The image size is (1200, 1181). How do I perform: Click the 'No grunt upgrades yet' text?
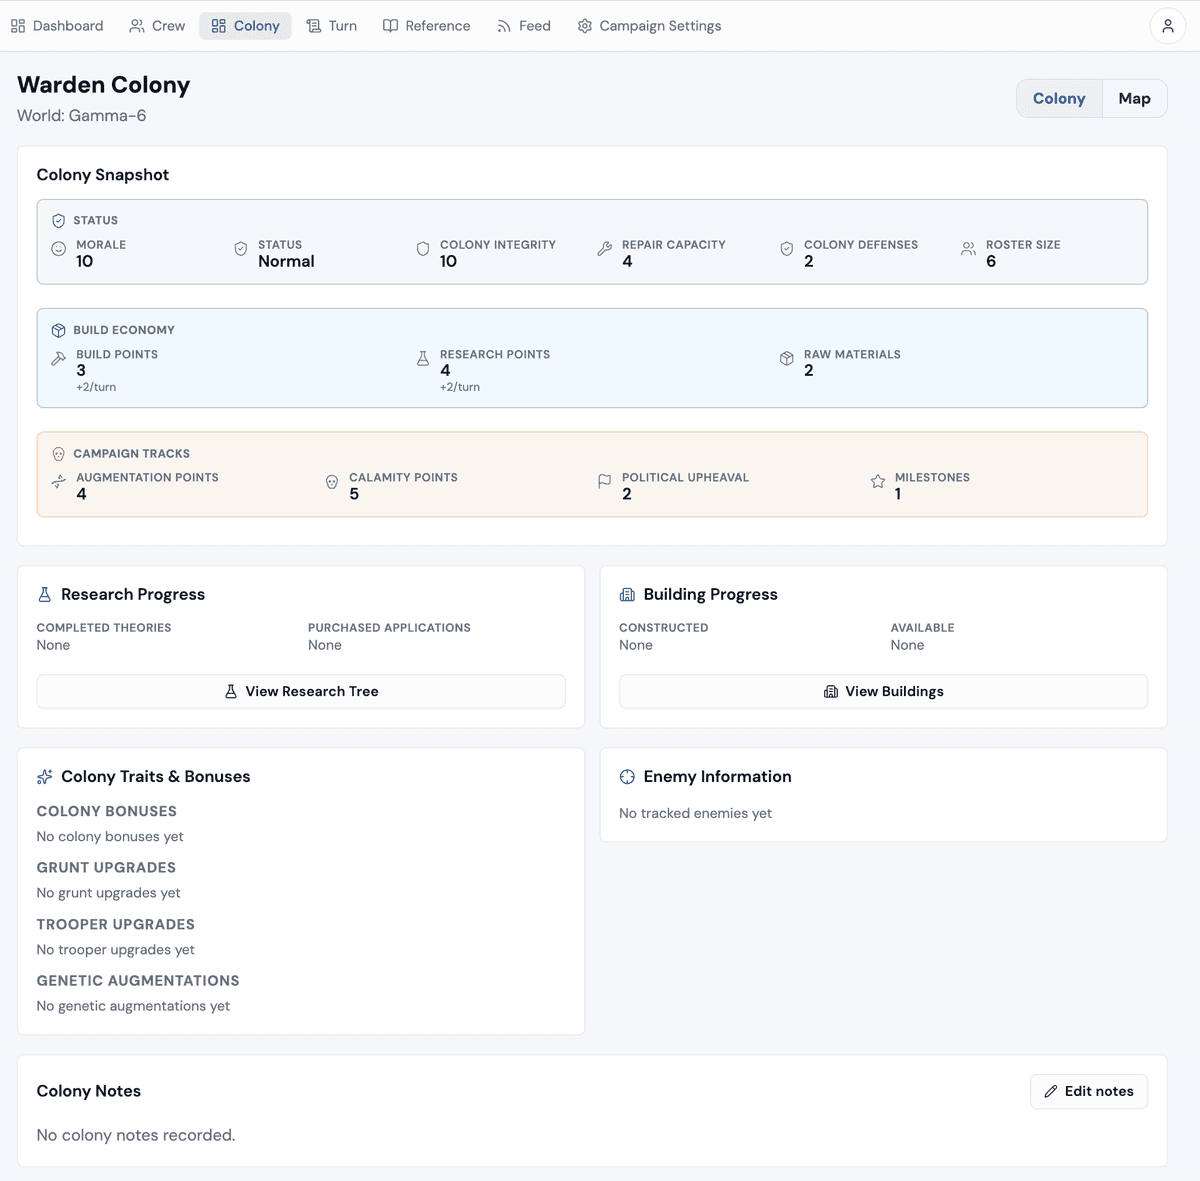point(109,894)
